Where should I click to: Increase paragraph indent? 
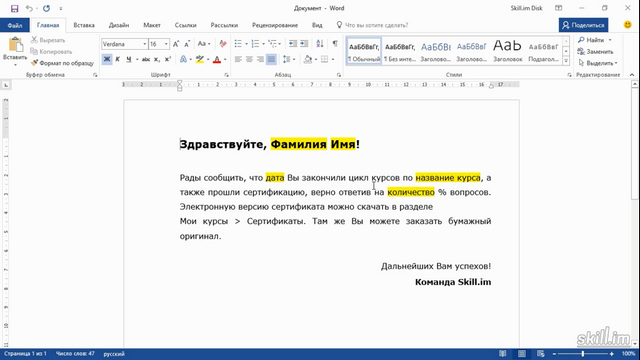click(304, 44)
